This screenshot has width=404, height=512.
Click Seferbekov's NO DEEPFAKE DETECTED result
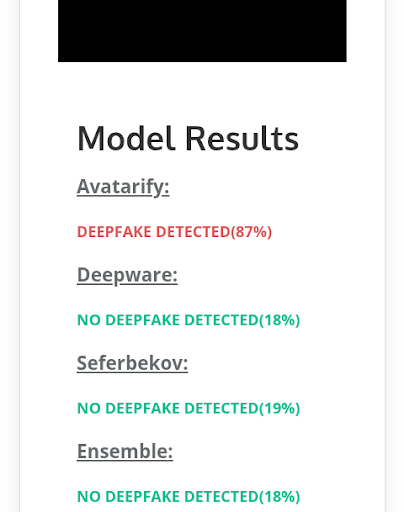point(188,408)
